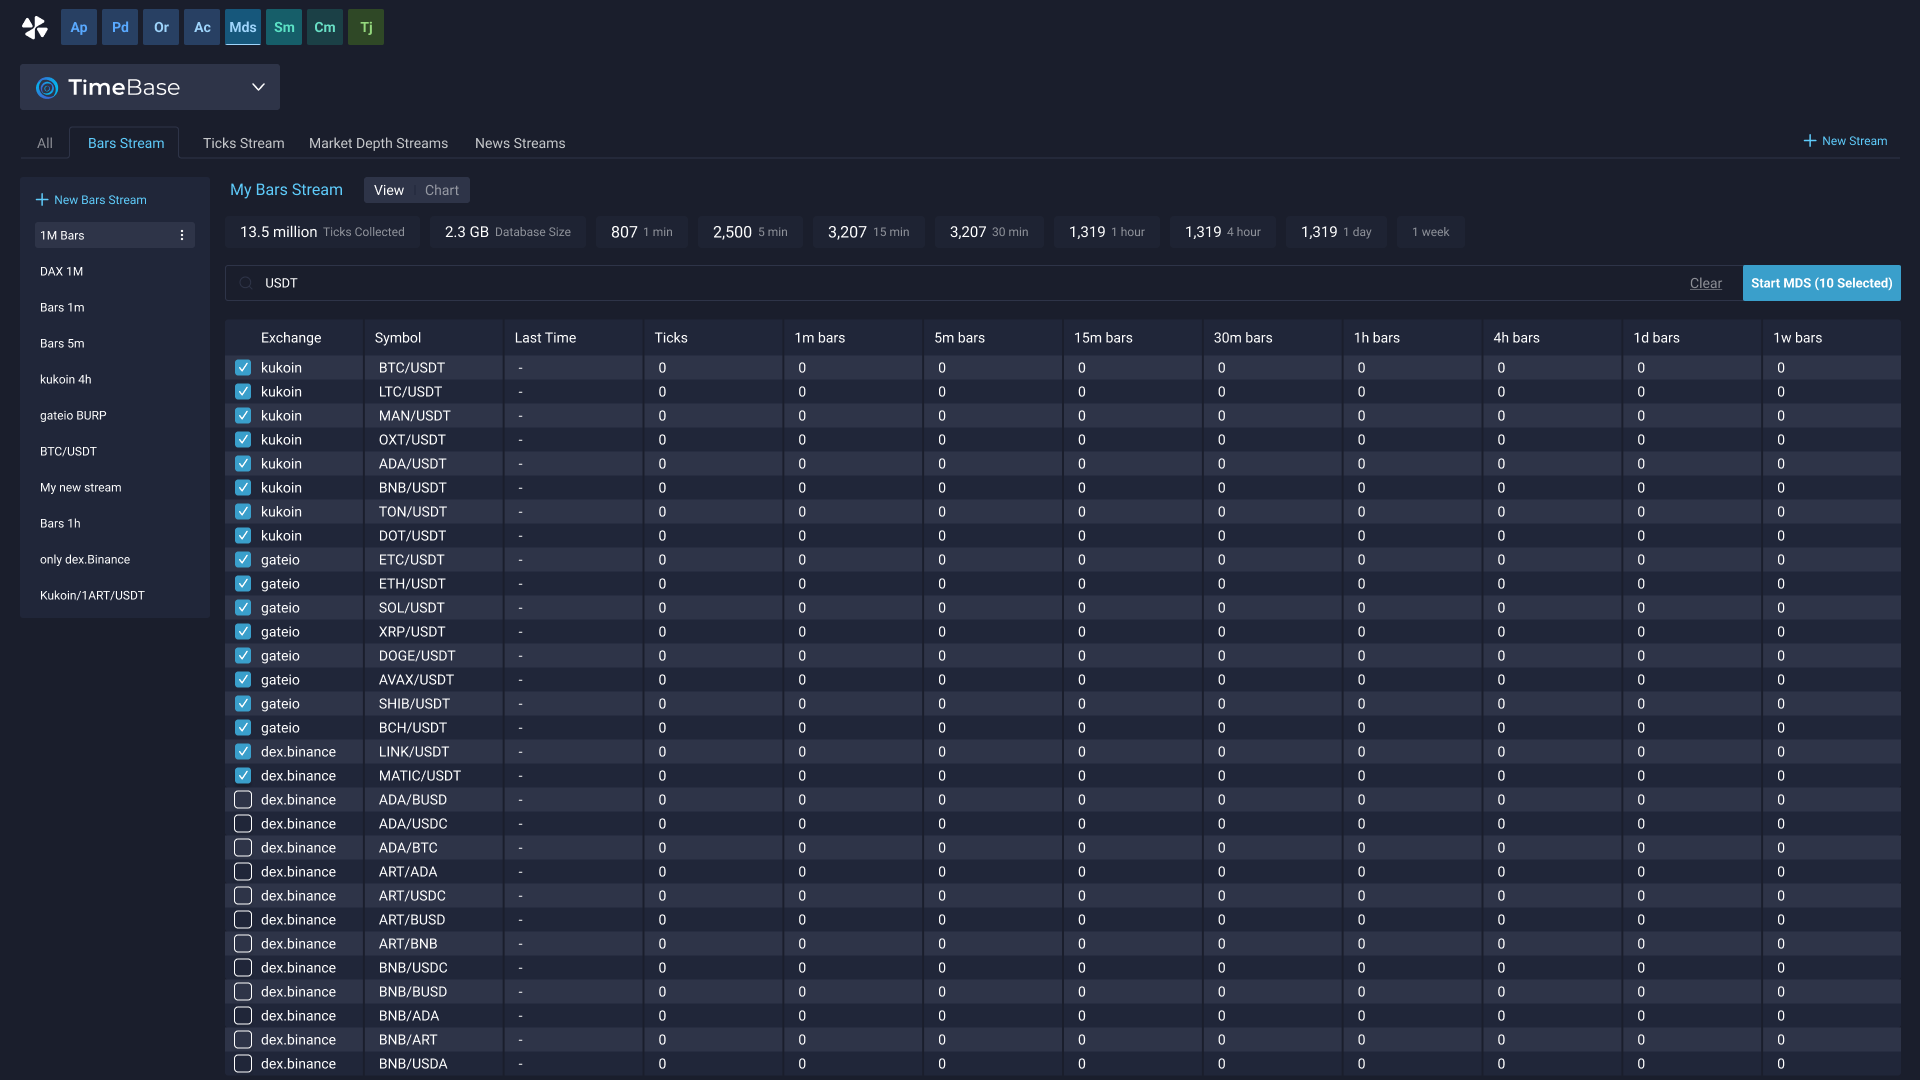Click the pinwheel app logo icon
The image size is (1920, 1080).
(x=35, y=27)
